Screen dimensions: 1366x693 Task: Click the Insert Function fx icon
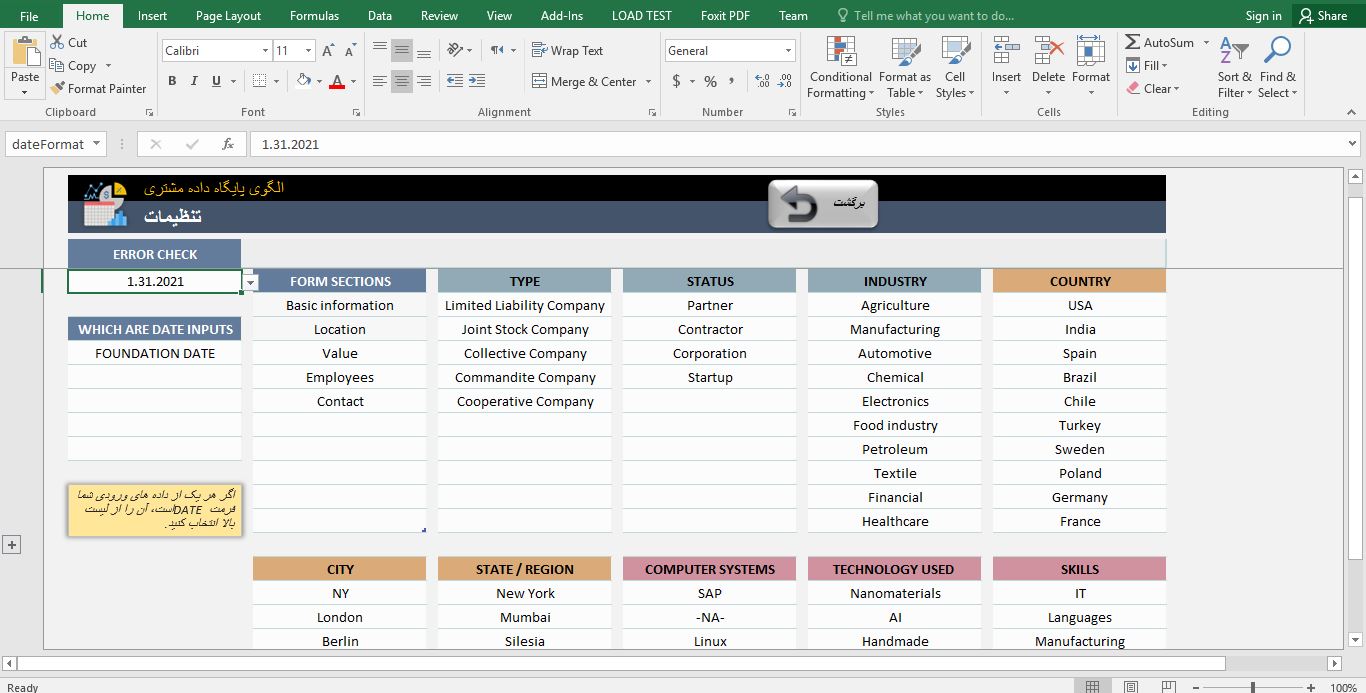coord(228,144)
